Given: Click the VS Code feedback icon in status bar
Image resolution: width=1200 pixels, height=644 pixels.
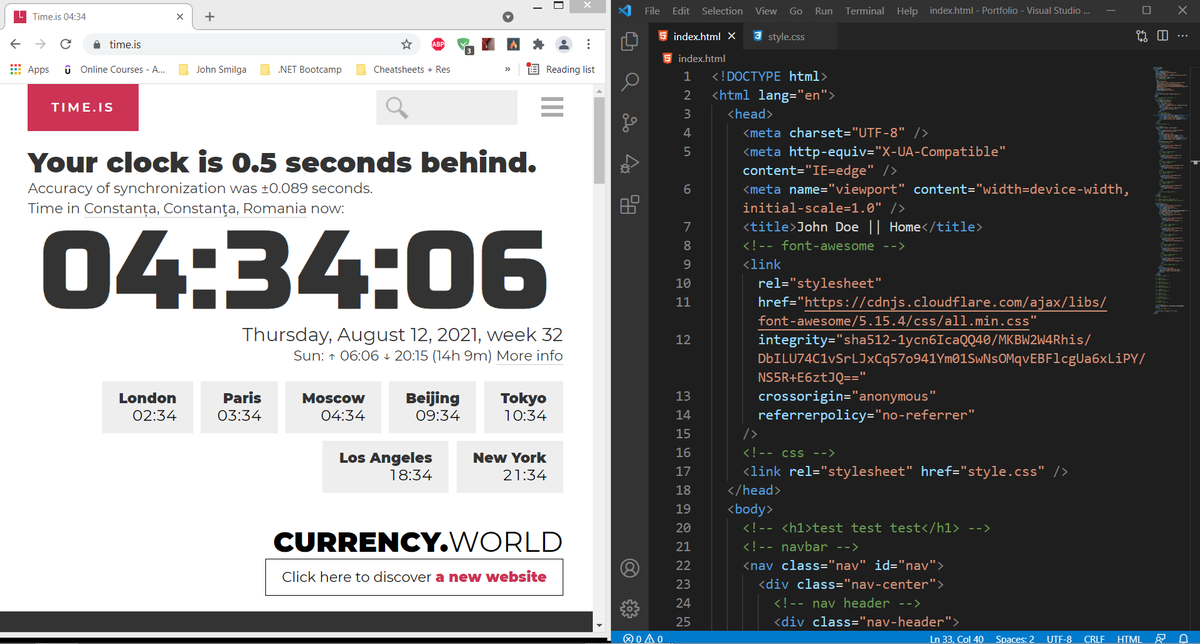Looking at the screenshot, I should (1159, 638).
